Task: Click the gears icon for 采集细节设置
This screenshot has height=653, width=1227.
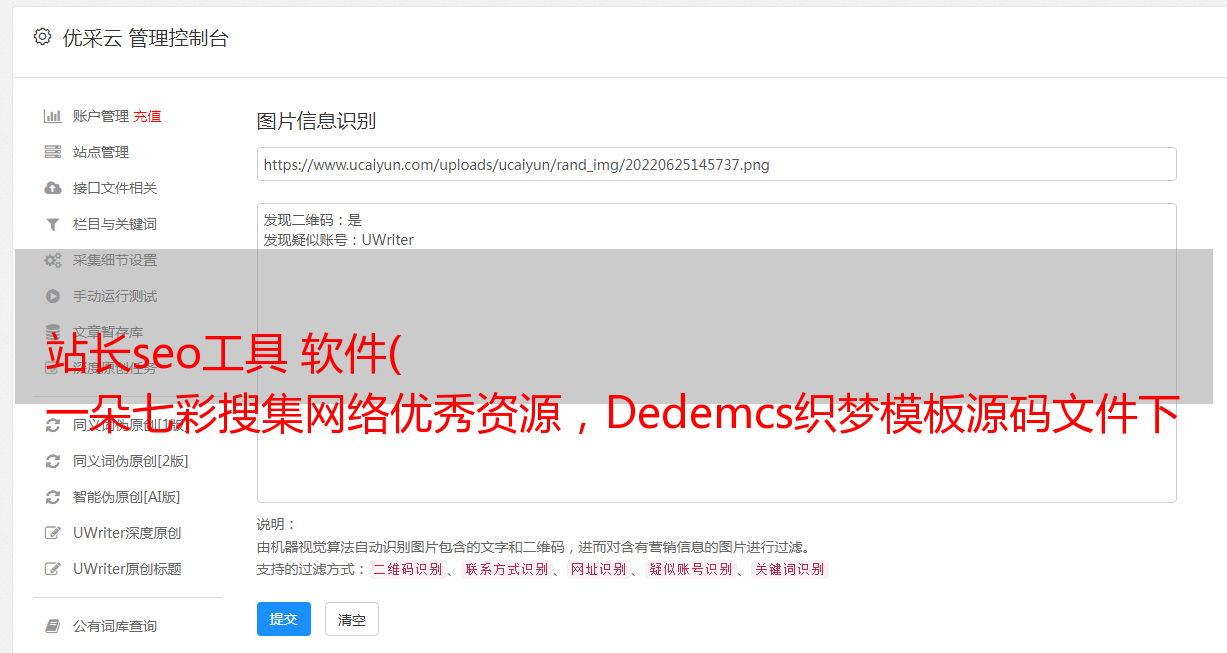Action: [53, 260]
